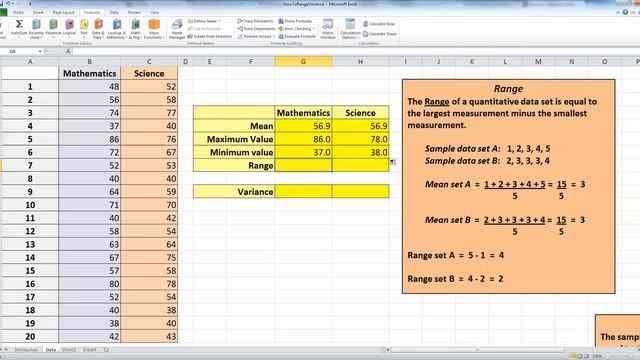Screen dimensions: 640x360
Task: Click the orange Range definition text box
Action: point(508,186)
